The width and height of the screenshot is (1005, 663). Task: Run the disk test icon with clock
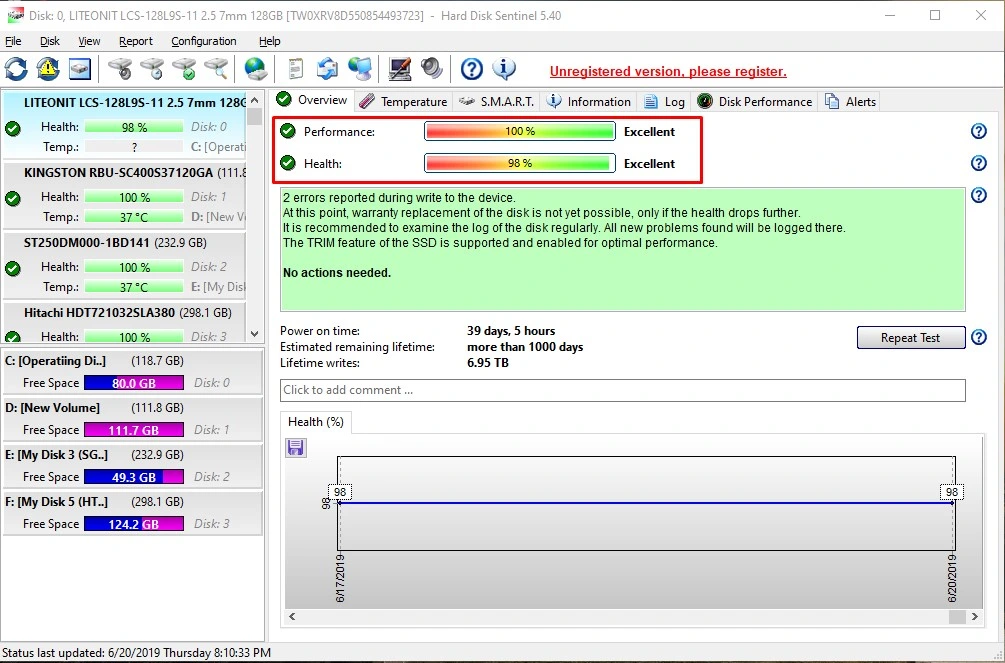[x=153, y=69]
